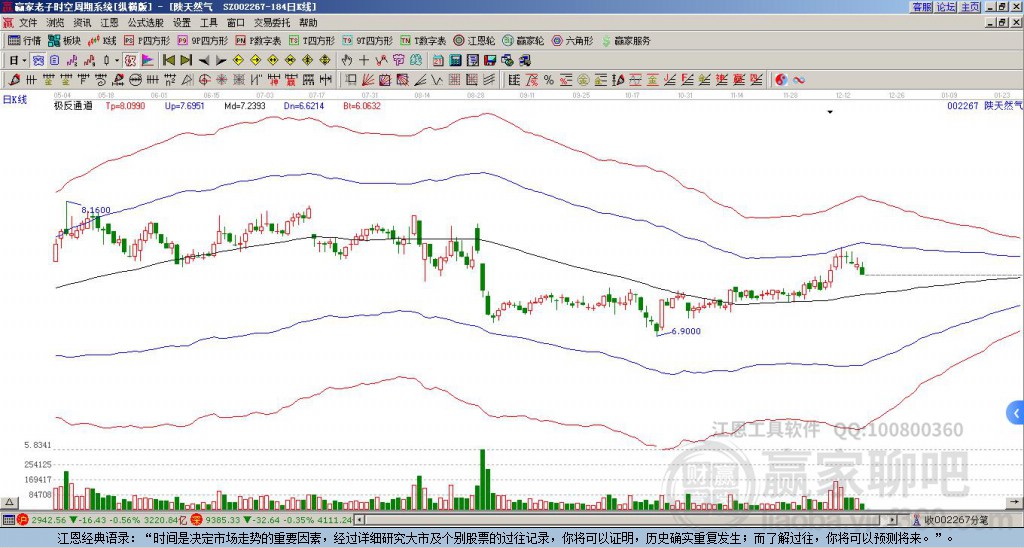Click the 论坛 forum button
The image size is (1024, 548).
point(946,7)
